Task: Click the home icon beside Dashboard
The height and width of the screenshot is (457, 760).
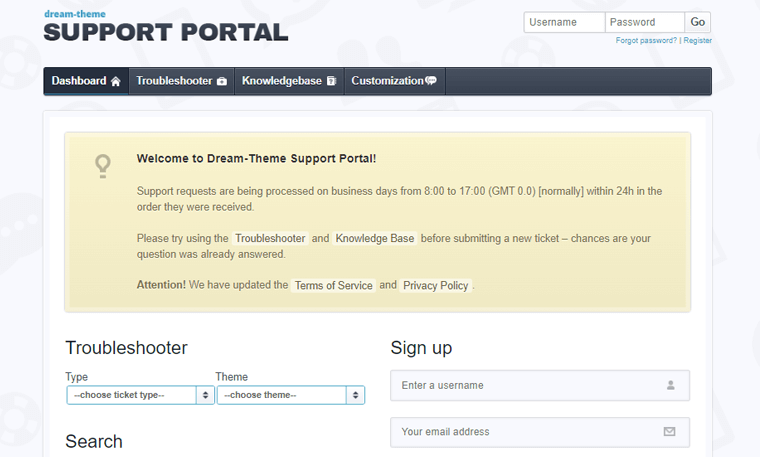Action: tap(115, 81)
